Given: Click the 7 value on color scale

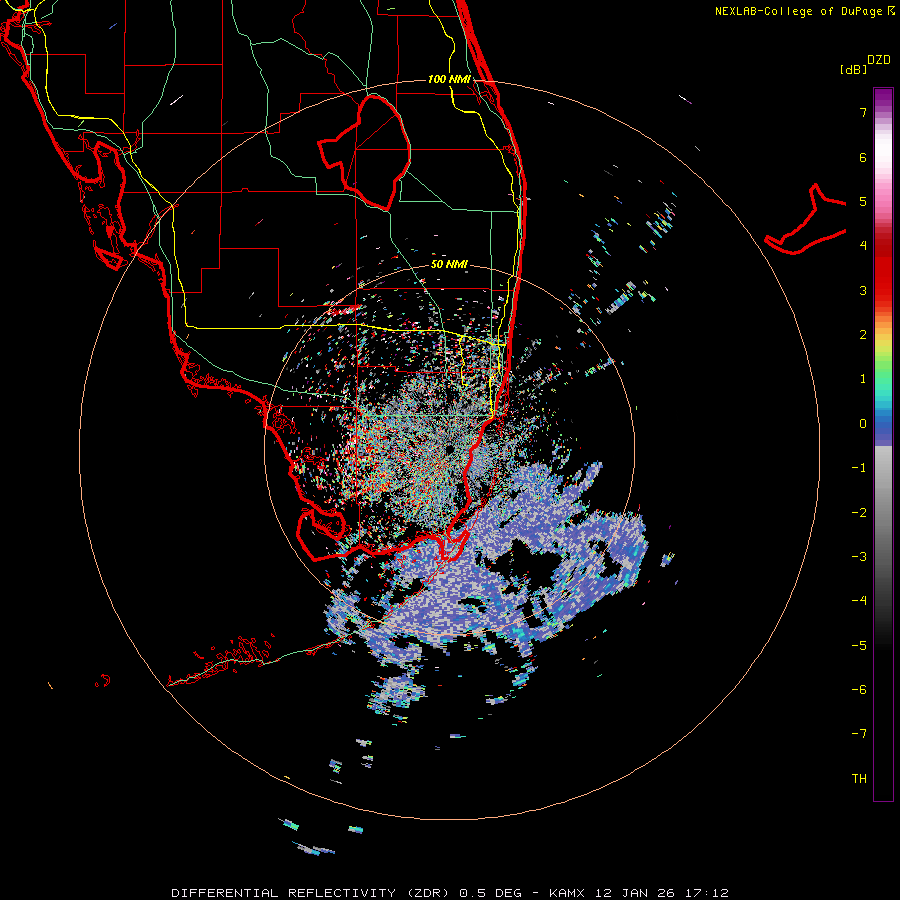Looking at the screenshot, I should point(863,112).
